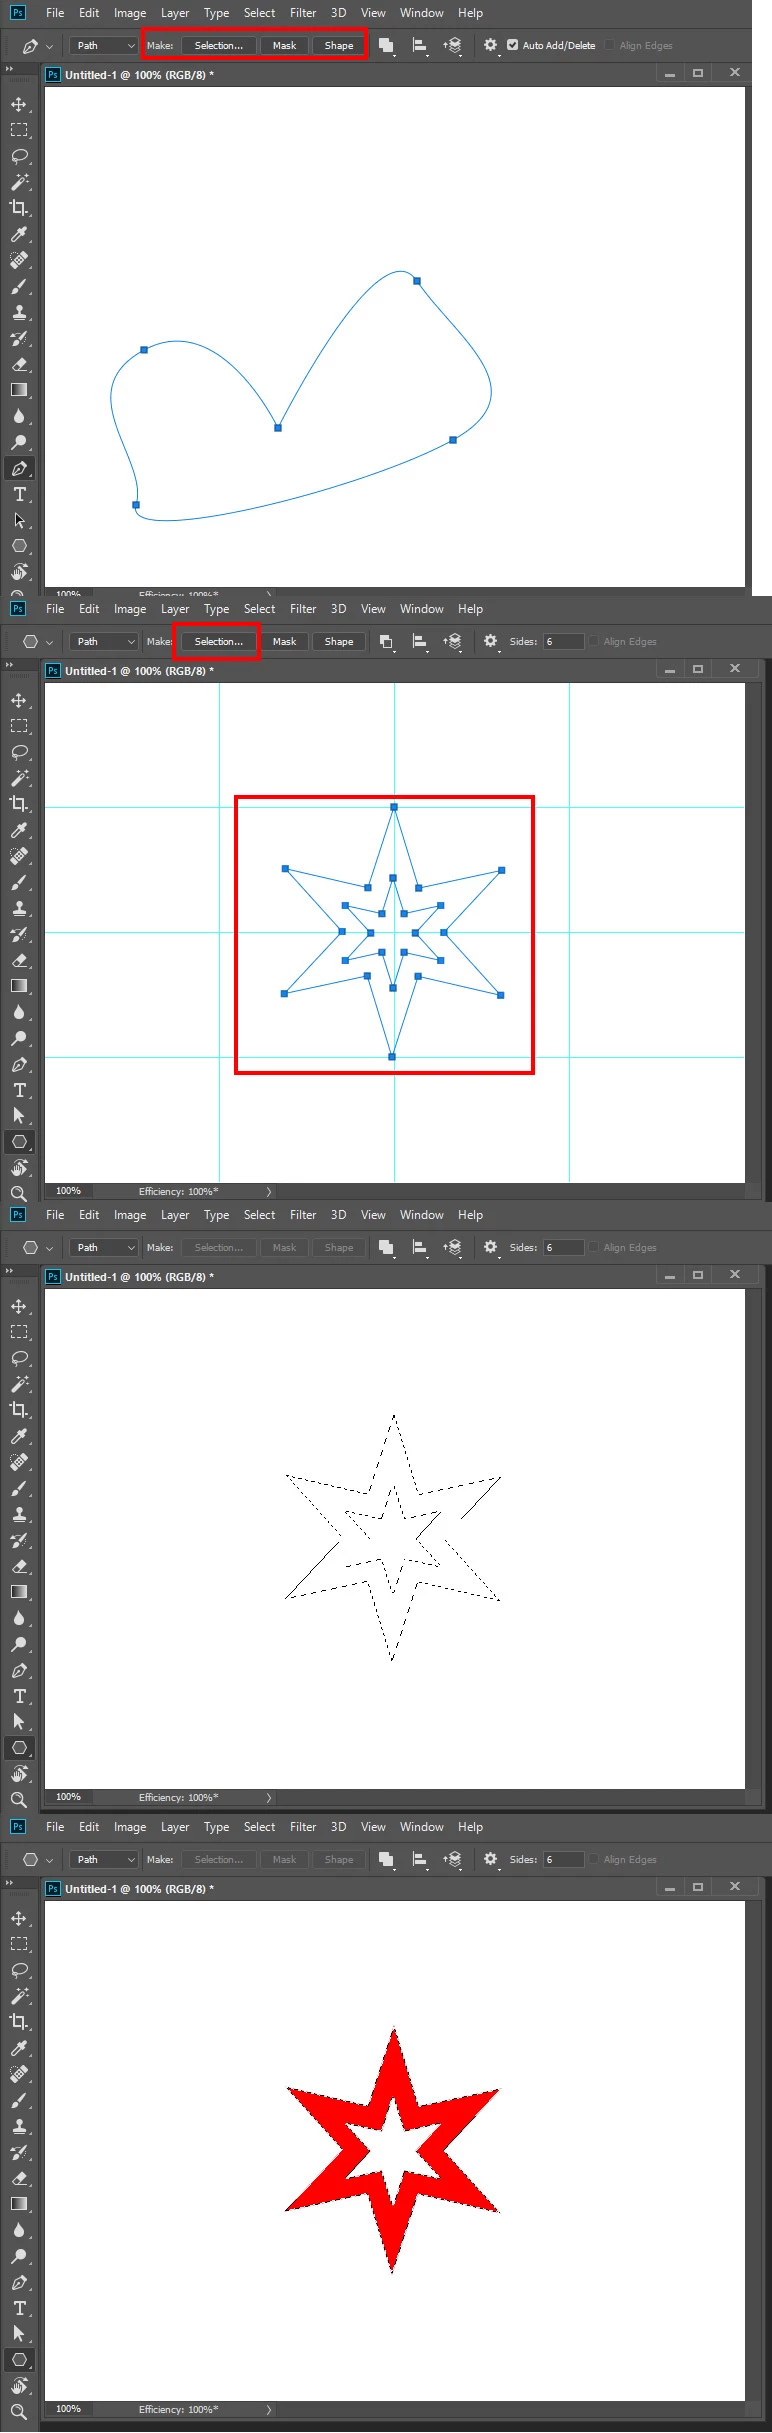Select the Polygon tool in the guides window
This screenshot has height=2433, width=772.
click(19, 1142)
